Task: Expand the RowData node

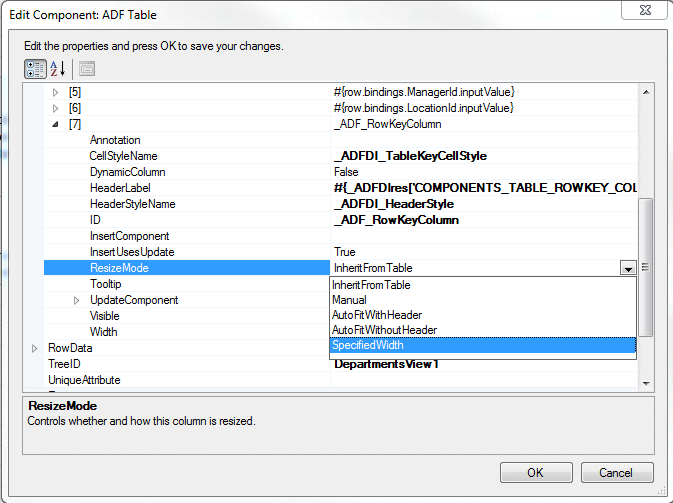Action: pos(34,348)
